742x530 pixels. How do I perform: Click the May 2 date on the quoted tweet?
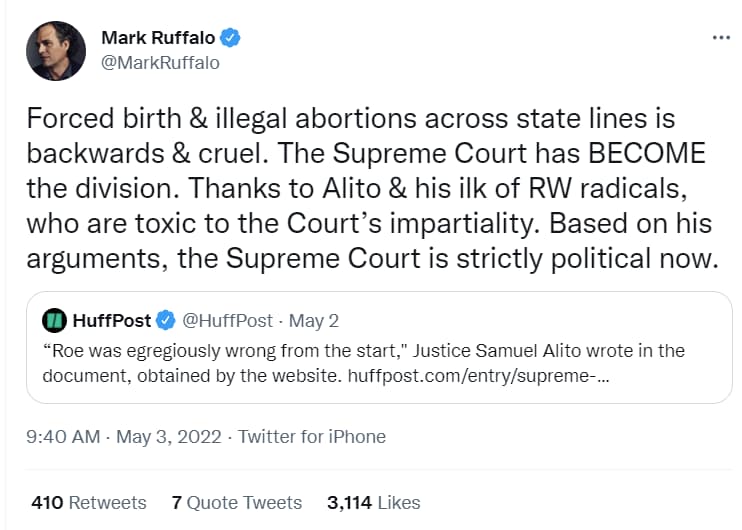[x=314, y=321]
